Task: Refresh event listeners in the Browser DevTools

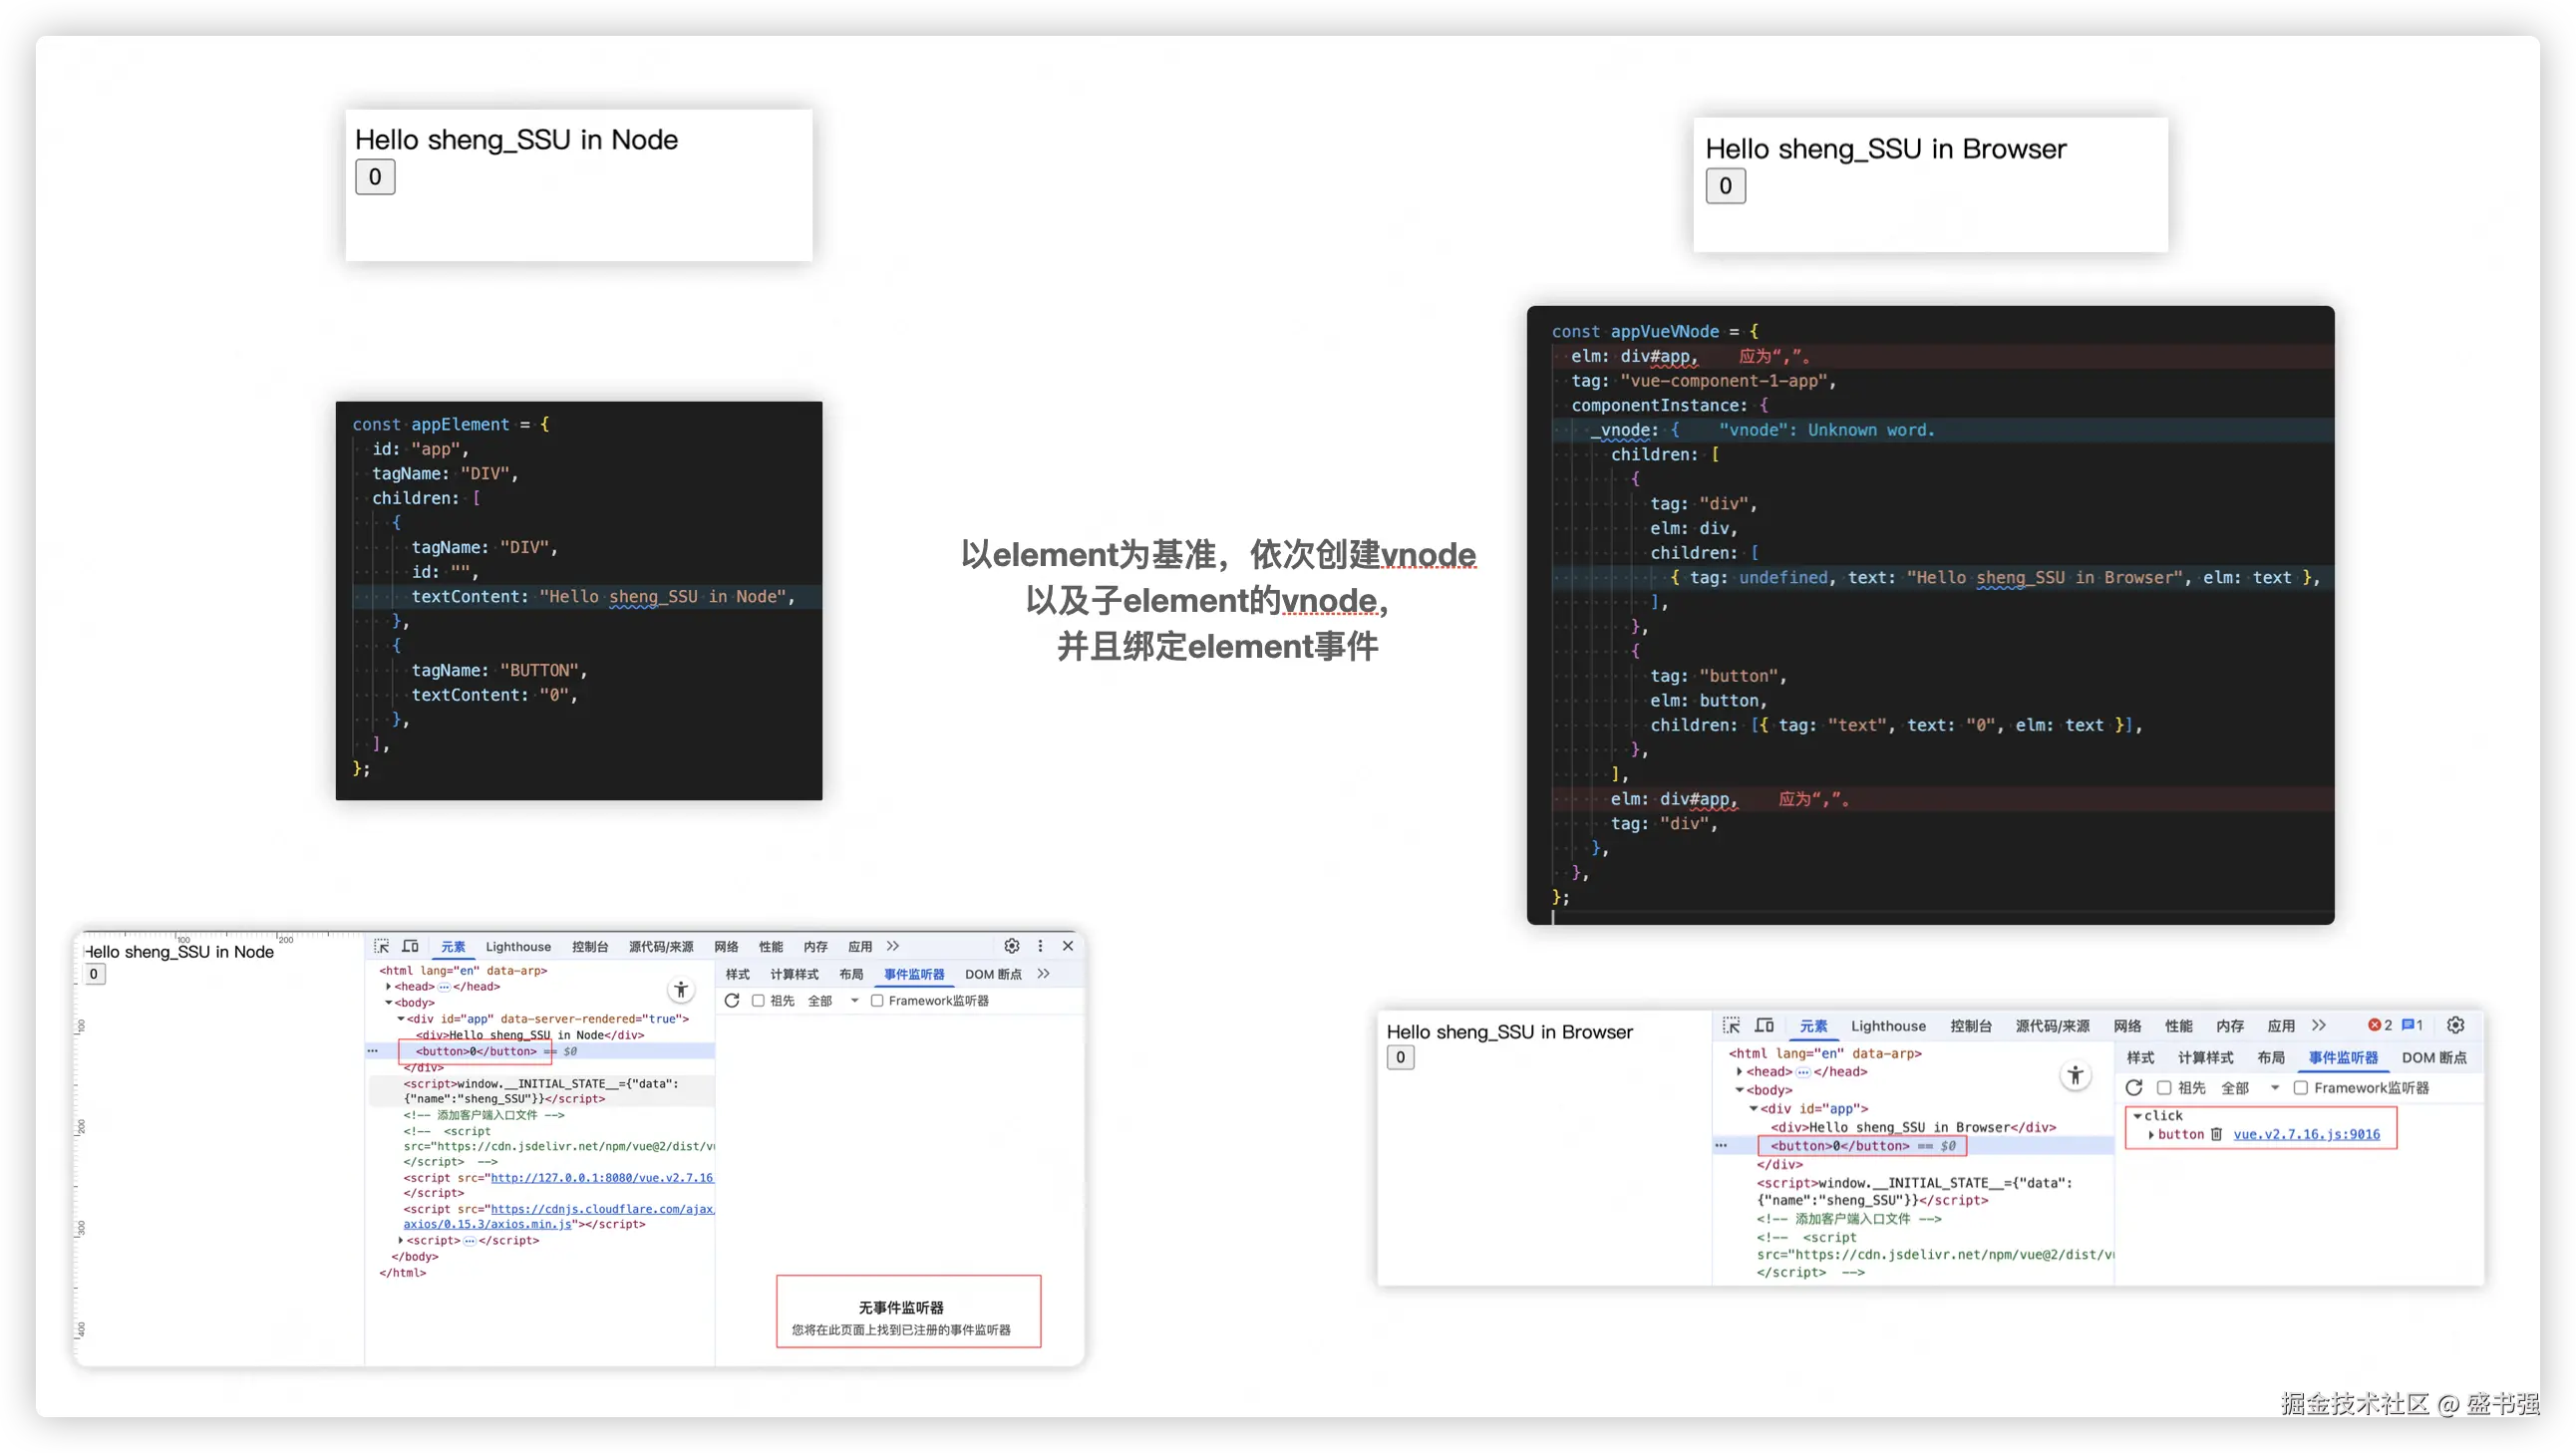Action: tap(2134, 1088)
